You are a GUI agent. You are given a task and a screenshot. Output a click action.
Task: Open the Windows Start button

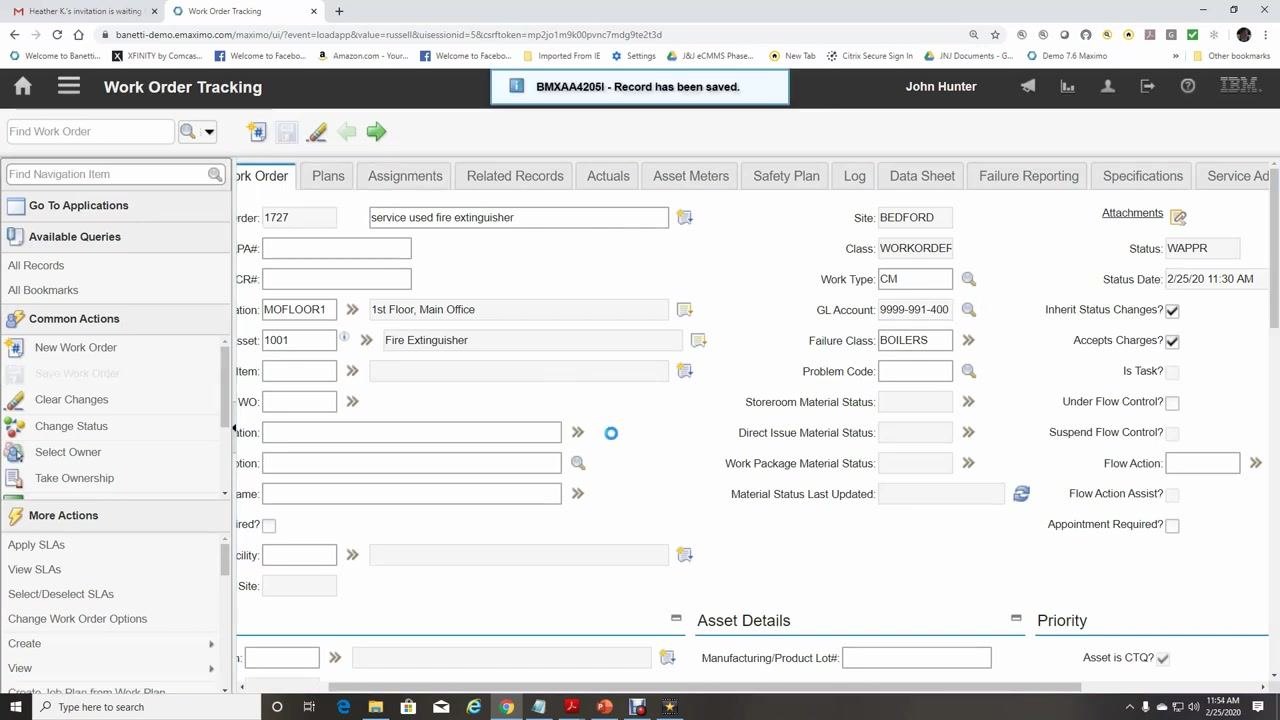pyautogui.click(x=17, y=707)
